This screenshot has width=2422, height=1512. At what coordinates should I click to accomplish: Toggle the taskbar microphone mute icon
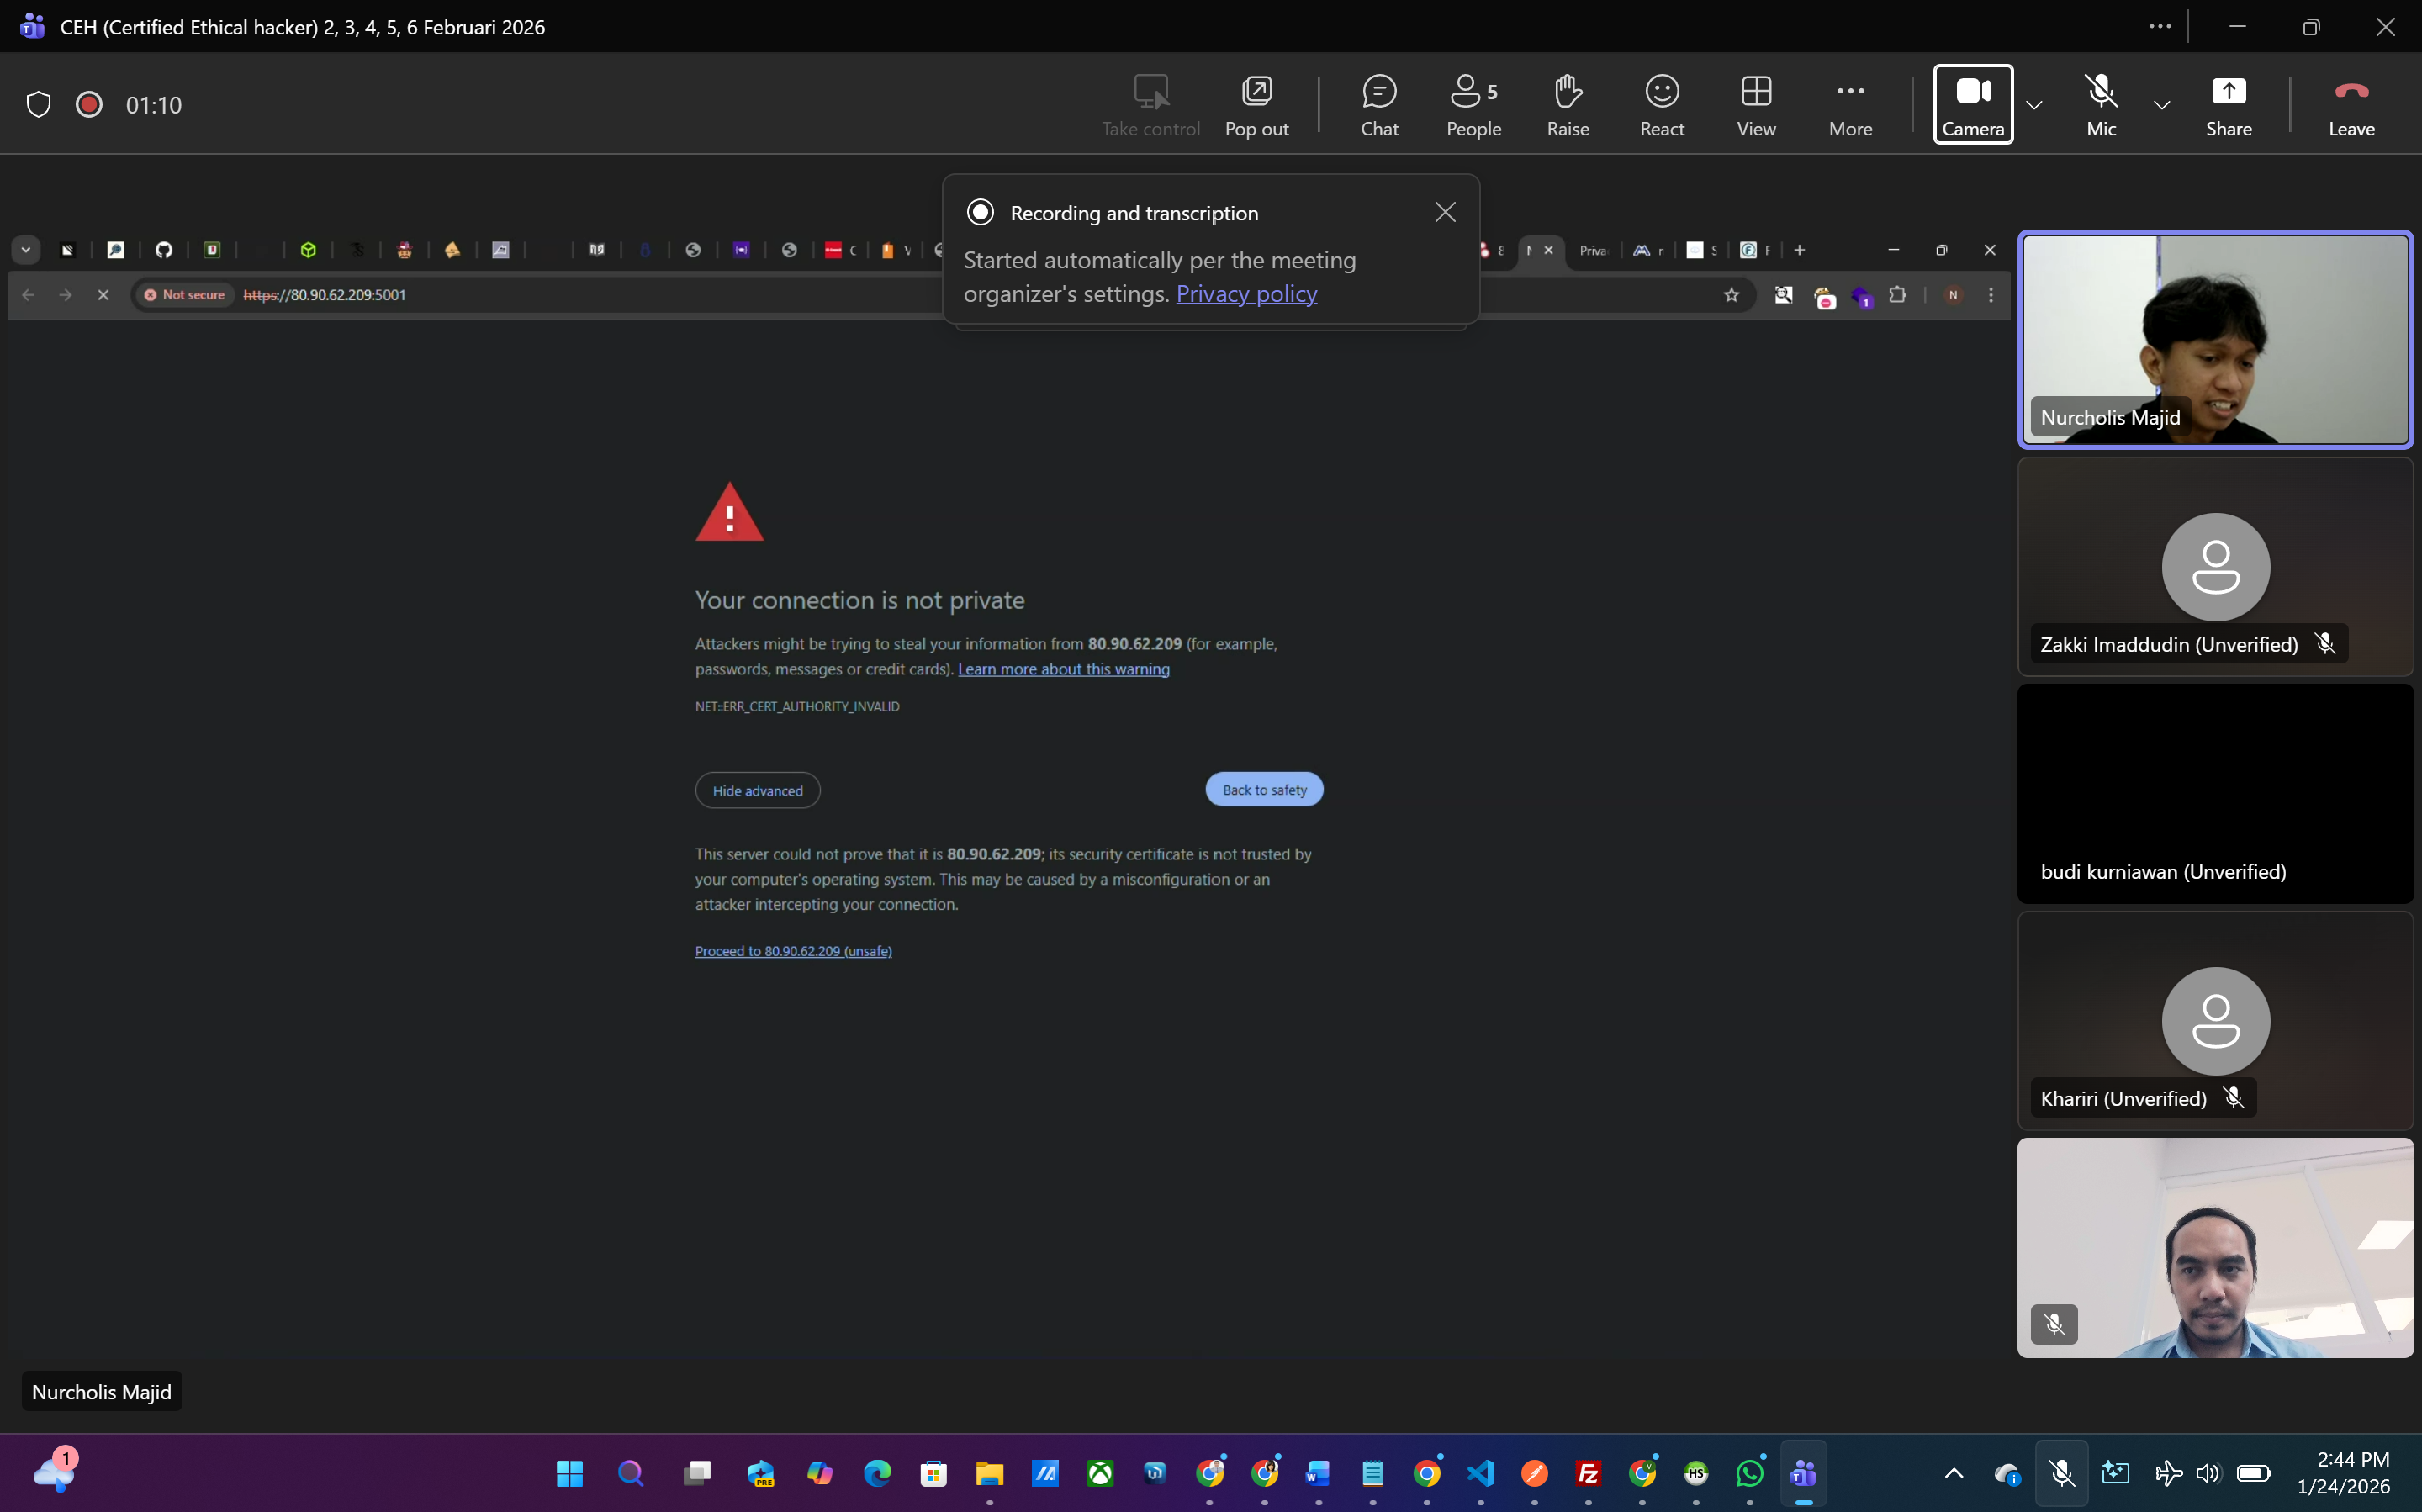point(2060,1472)
